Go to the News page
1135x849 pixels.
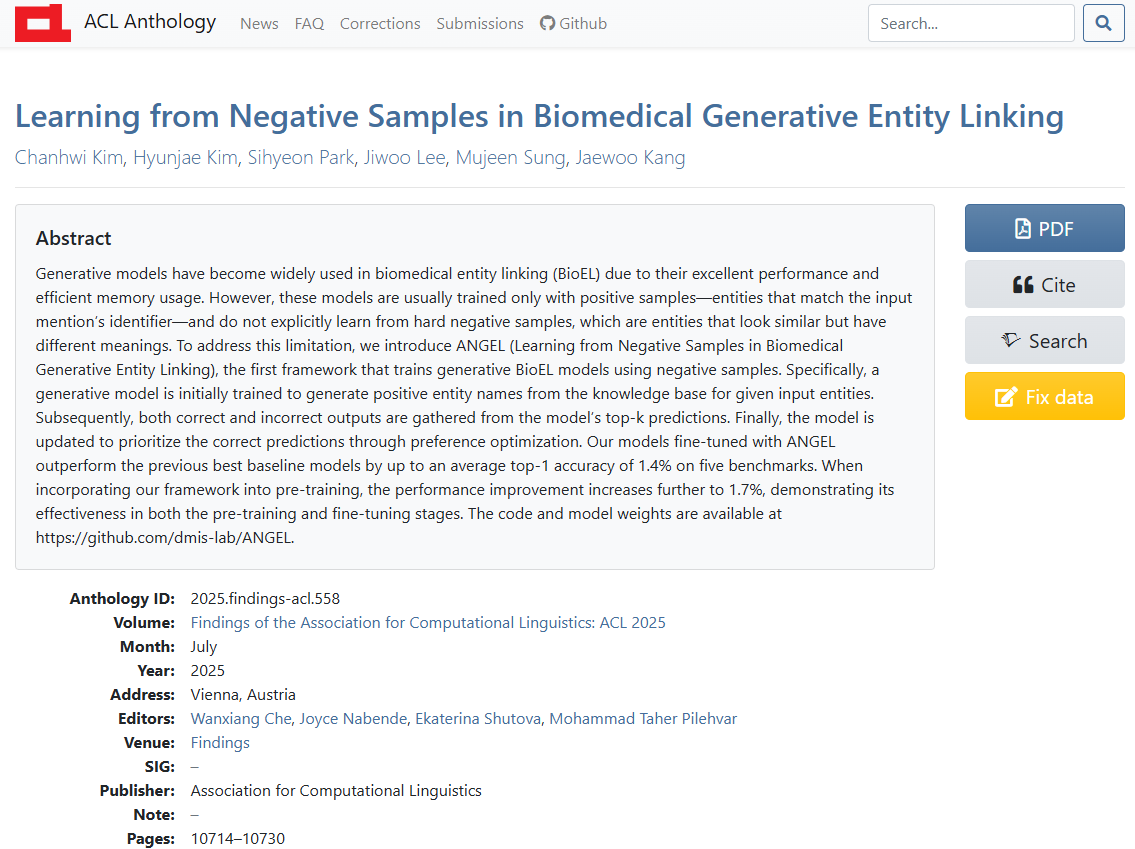pos(259,23)
